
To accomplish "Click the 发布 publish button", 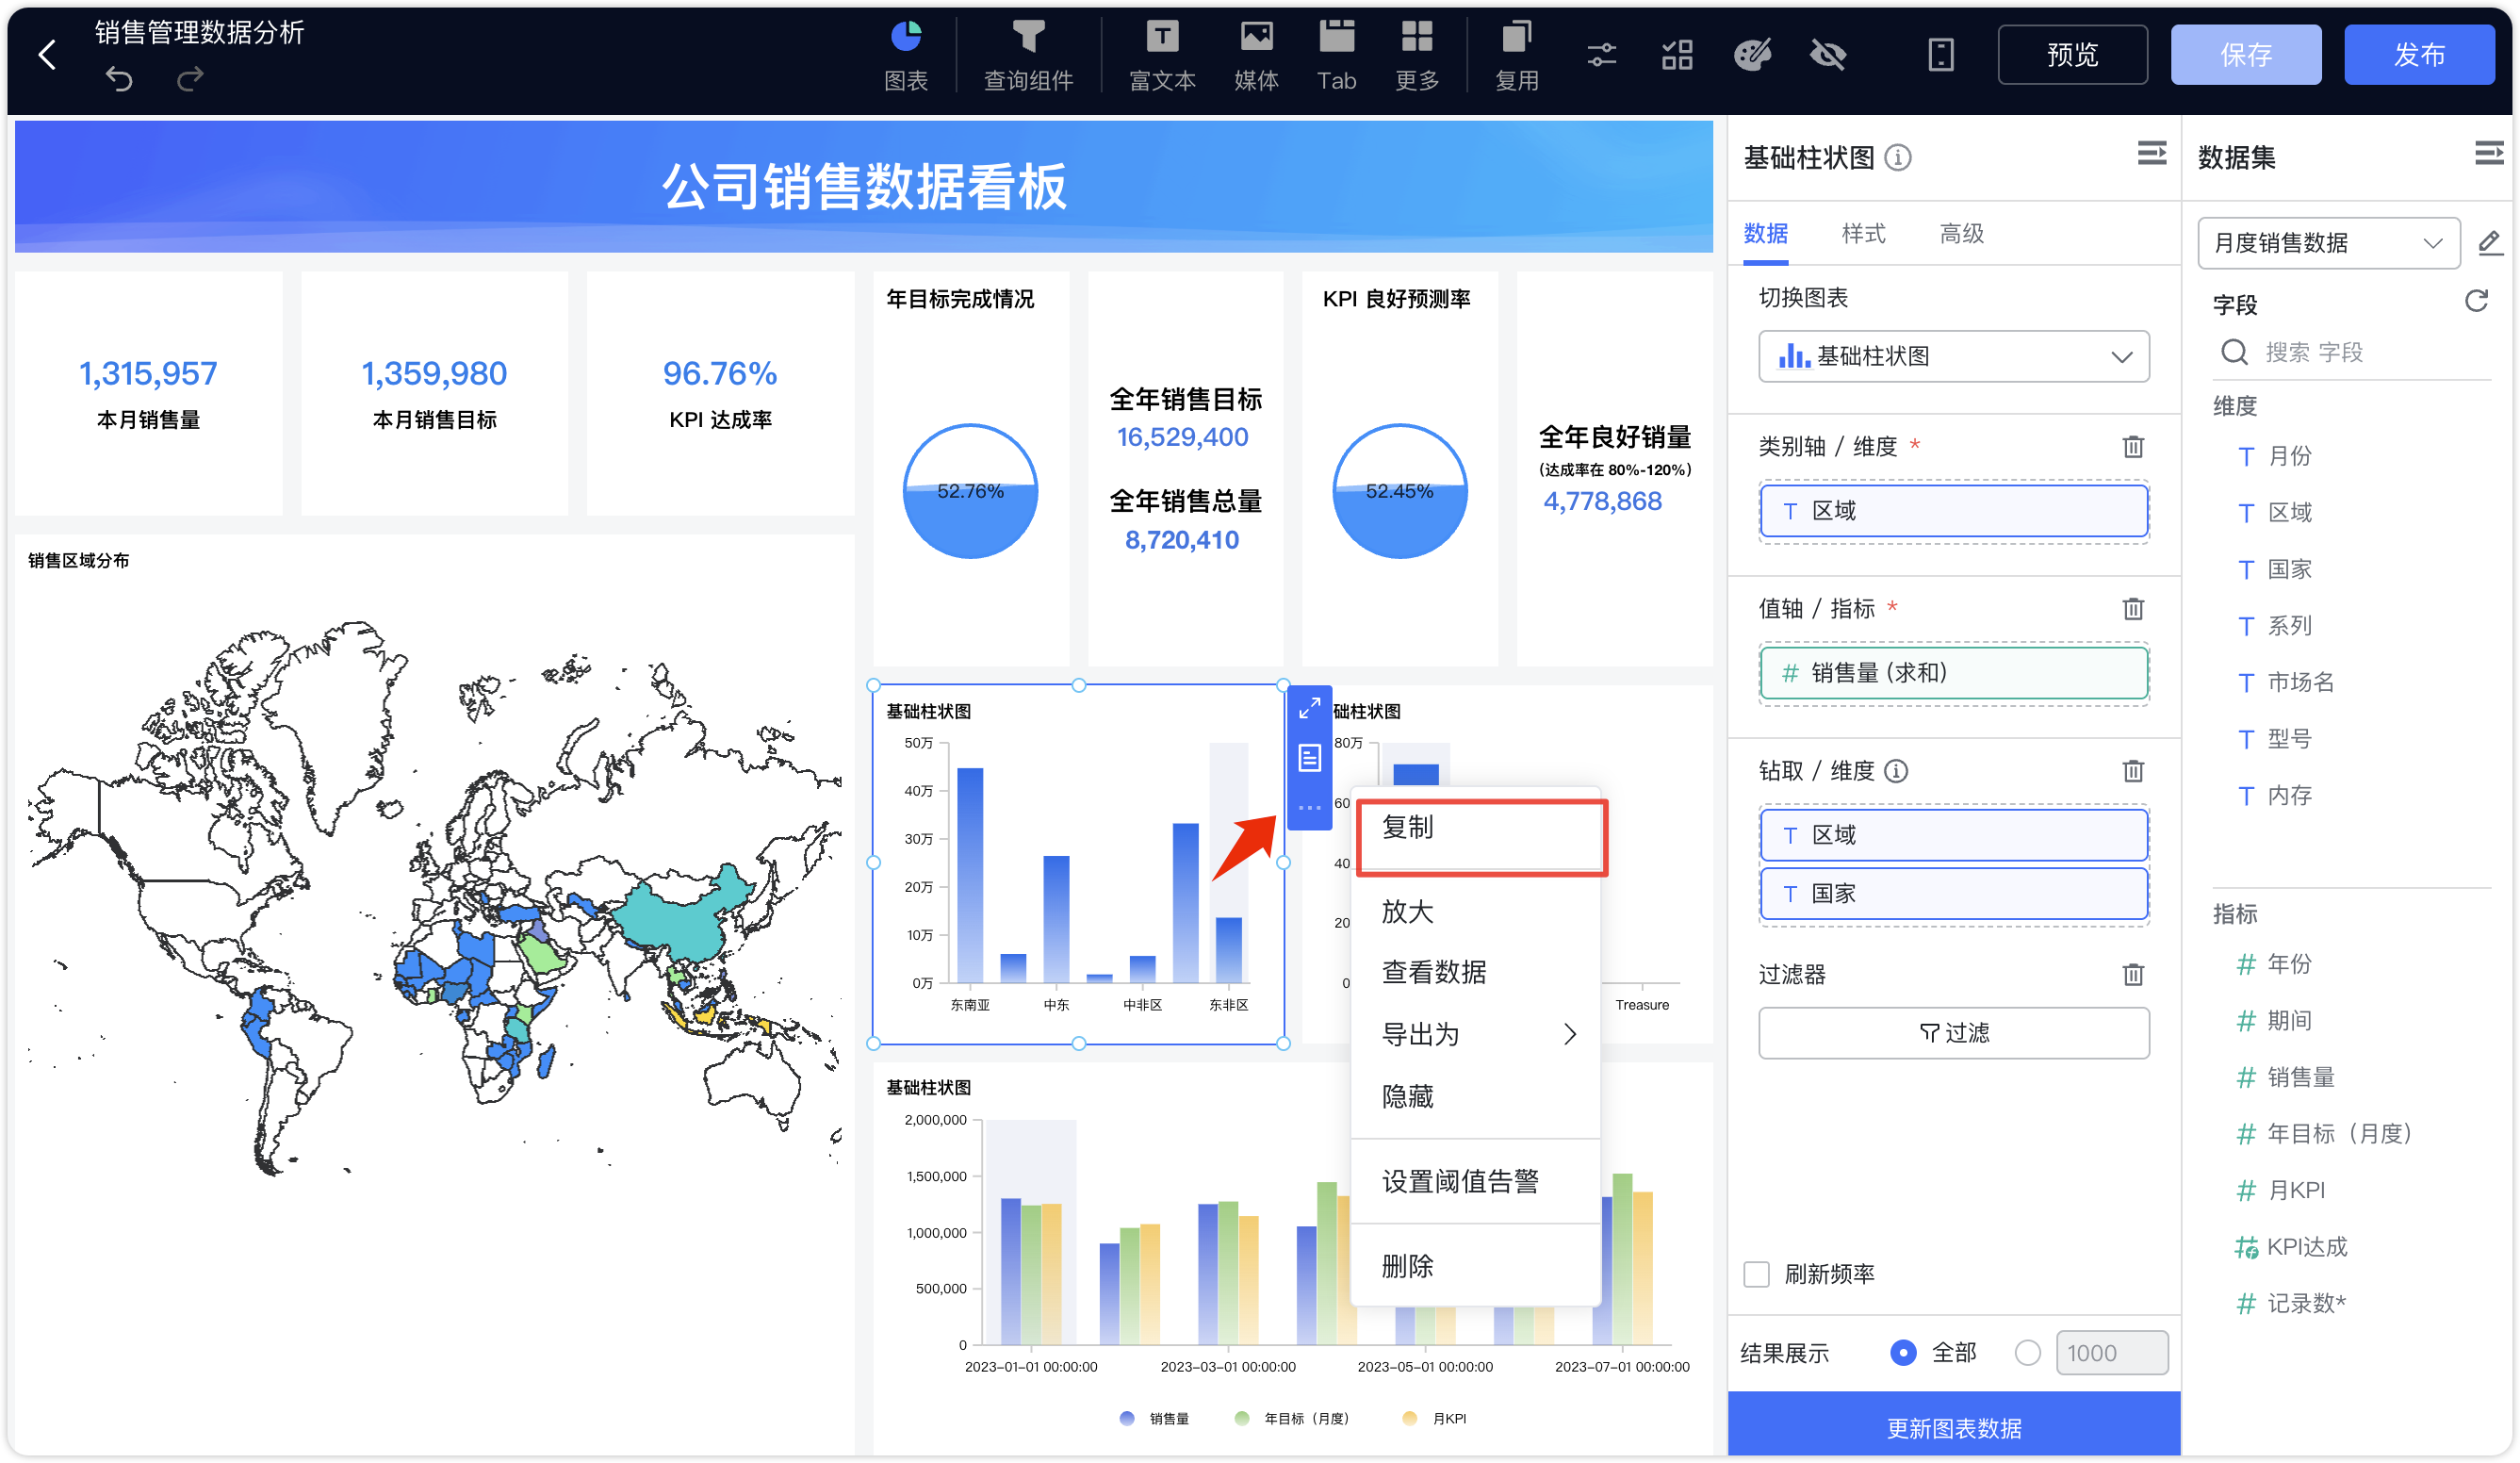I will point(2418,55).
